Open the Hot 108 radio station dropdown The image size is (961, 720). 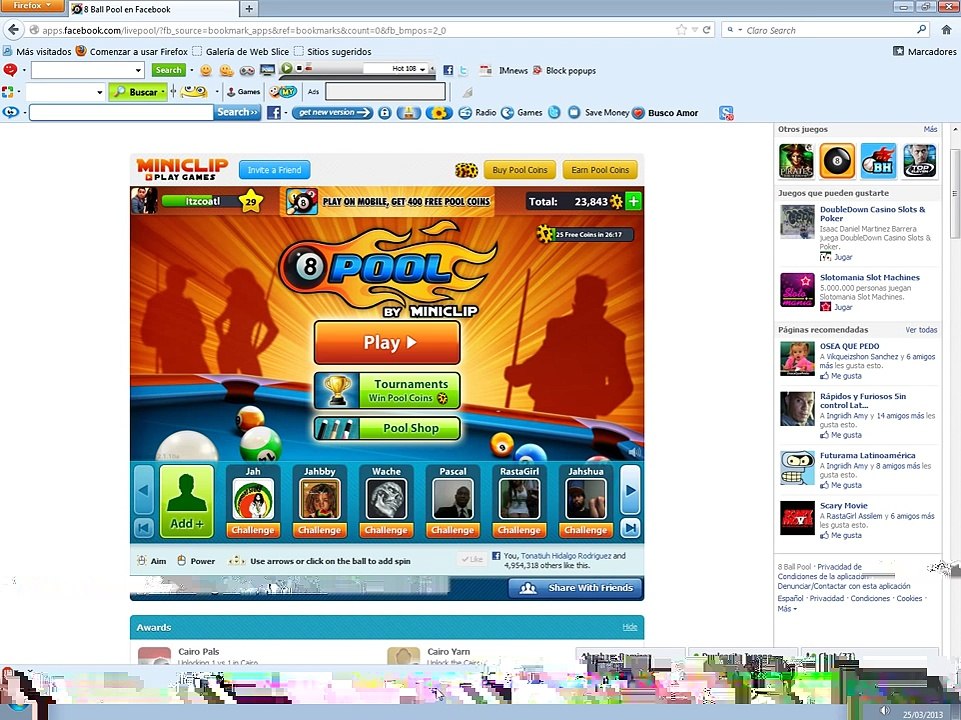point(422,69)
